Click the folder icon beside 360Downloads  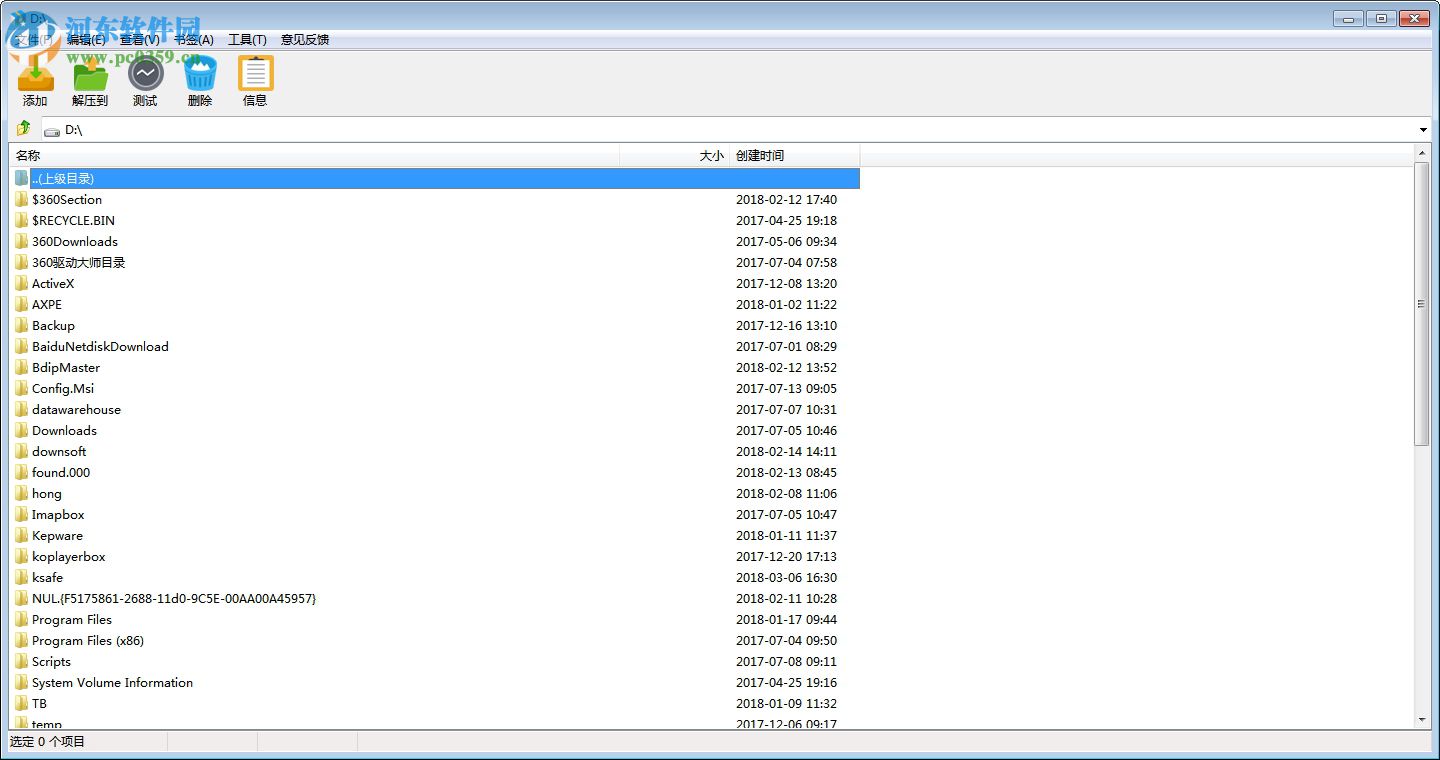22,241
